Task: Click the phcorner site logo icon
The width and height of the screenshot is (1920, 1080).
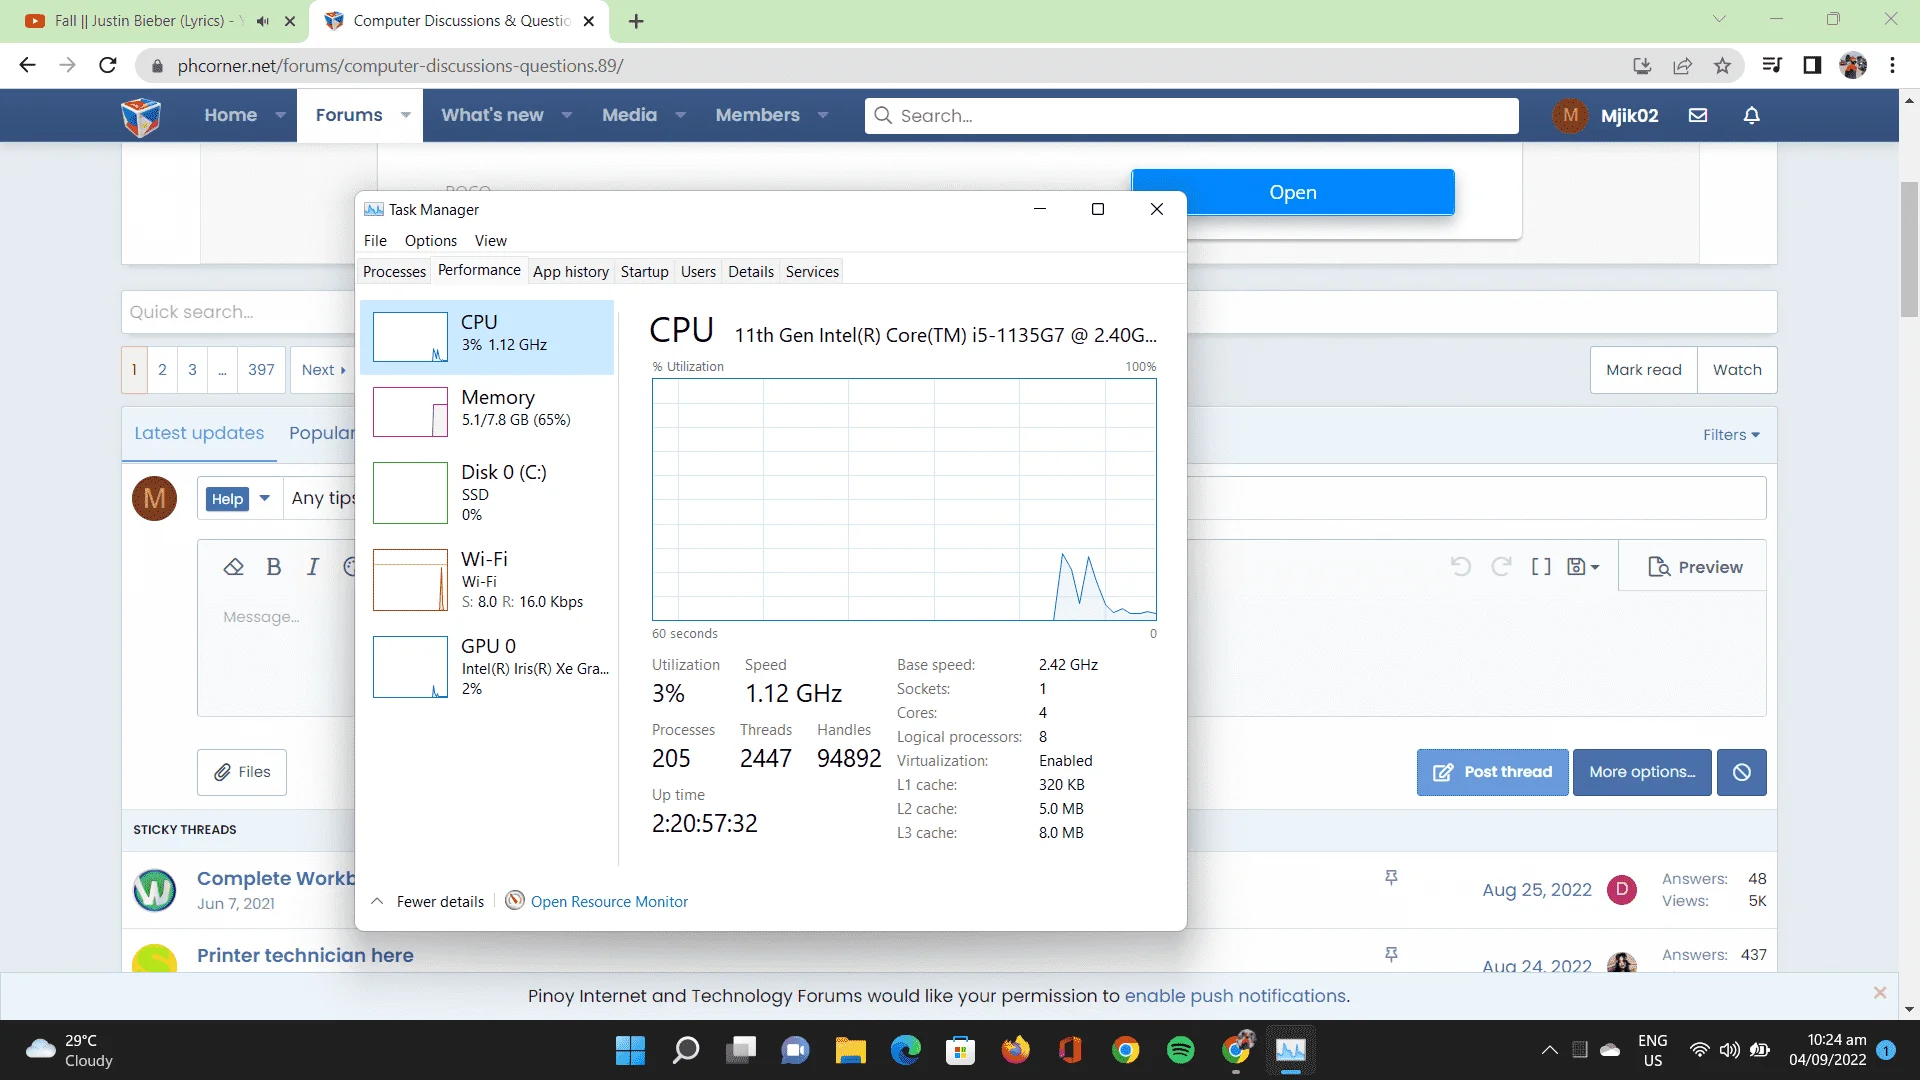Action: pos(141,117)
